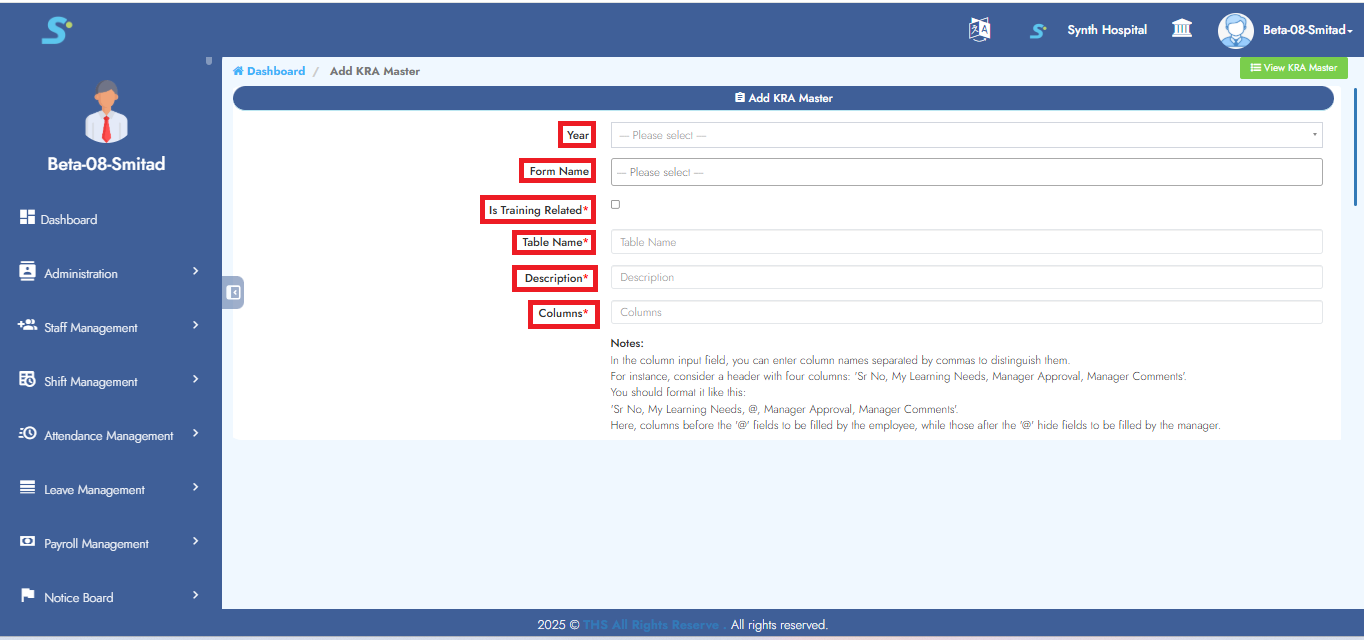Click the bank building icon in header
This screenshot has width=1364, height=640.
[x=1182, y=29]
